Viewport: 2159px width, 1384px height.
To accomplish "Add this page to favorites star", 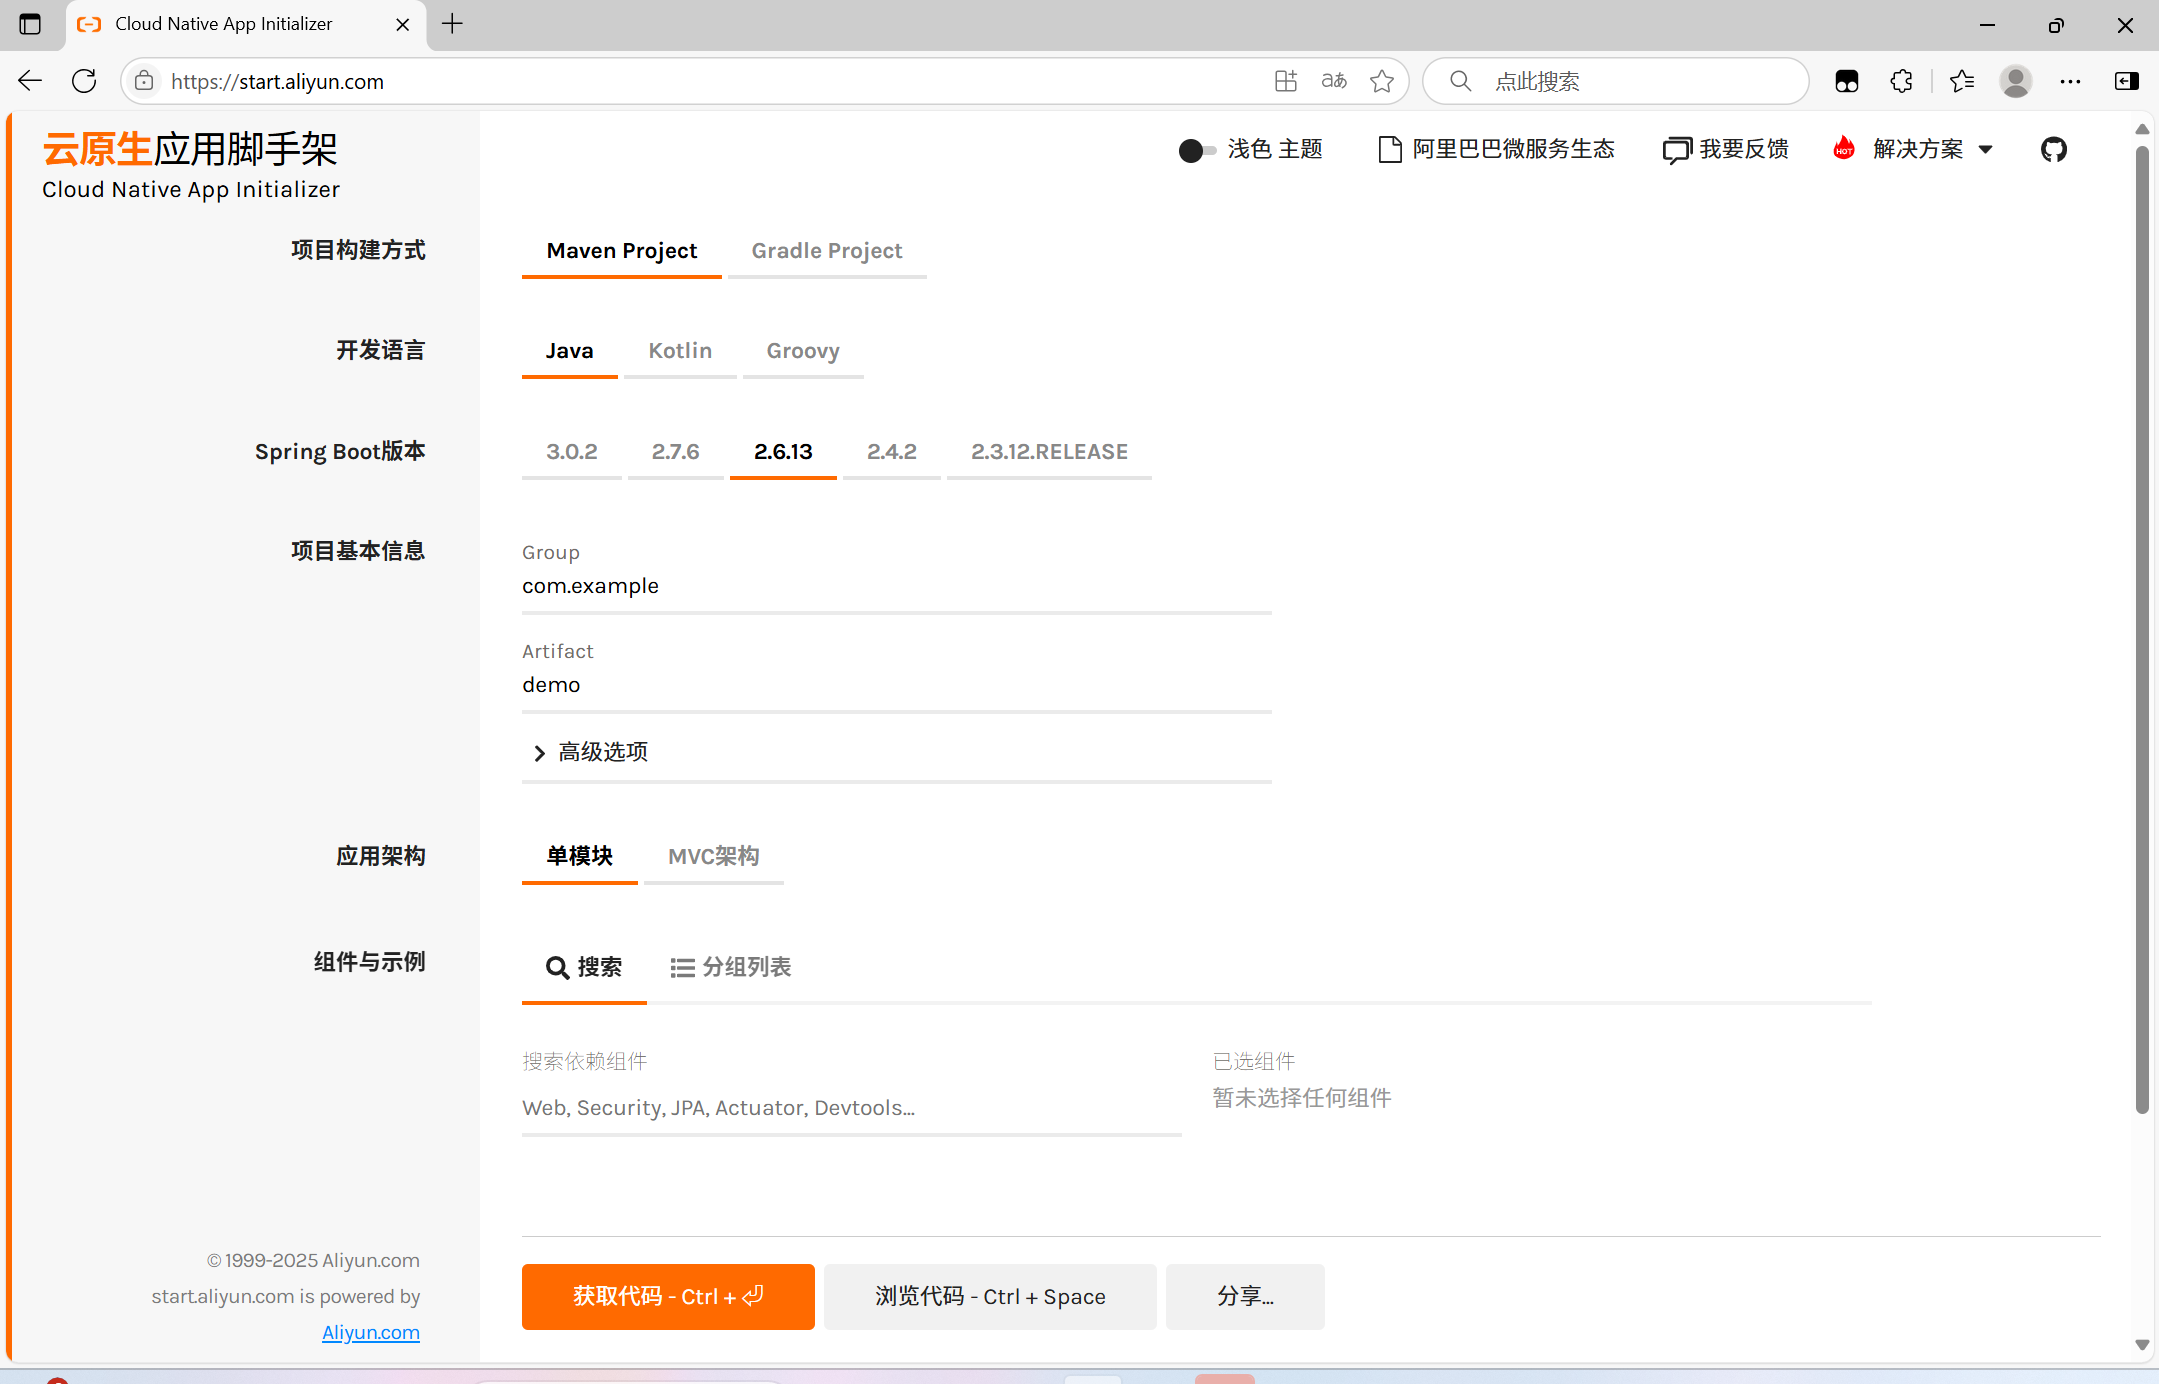I will (1382, 81).
